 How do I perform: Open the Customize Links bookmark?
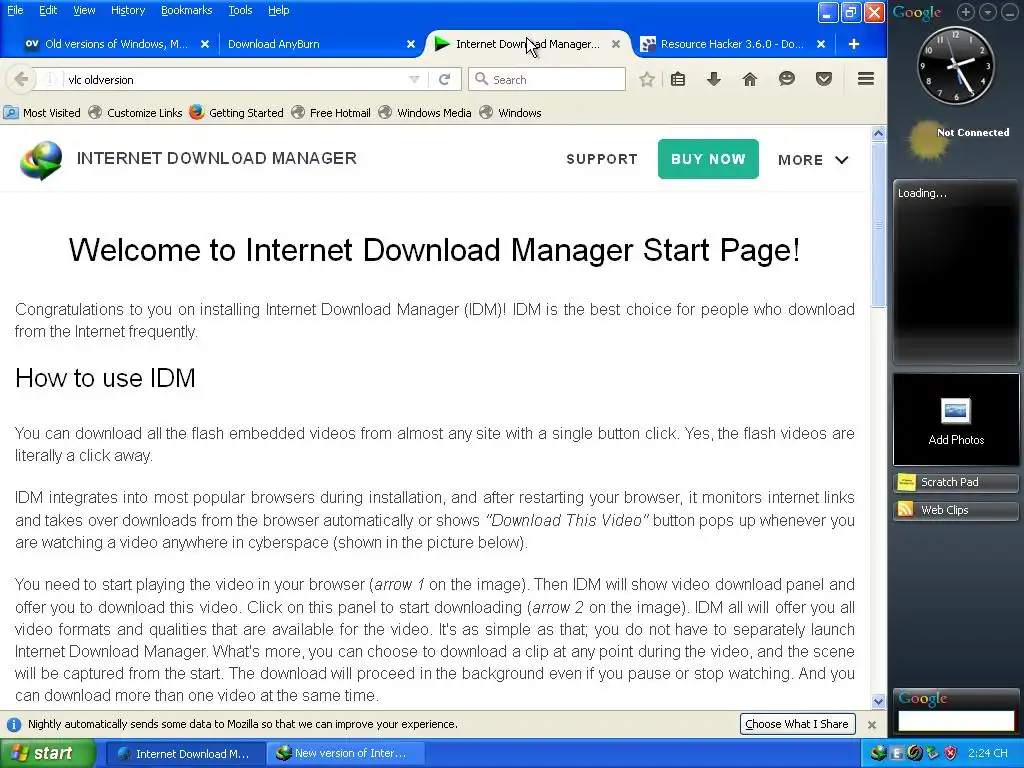[135, 113]
